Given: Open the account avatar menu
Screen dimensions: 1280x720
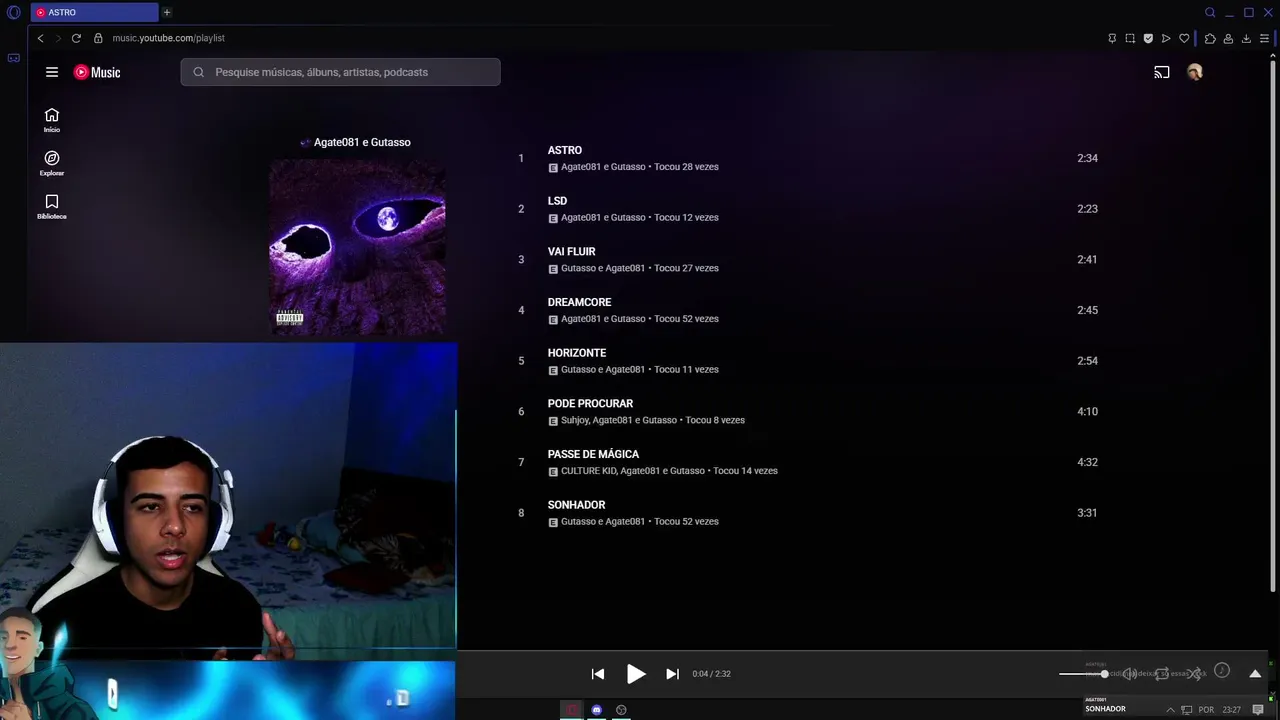Looking at the screenshot, I should pyautogui.click(x=1194, y=72).
